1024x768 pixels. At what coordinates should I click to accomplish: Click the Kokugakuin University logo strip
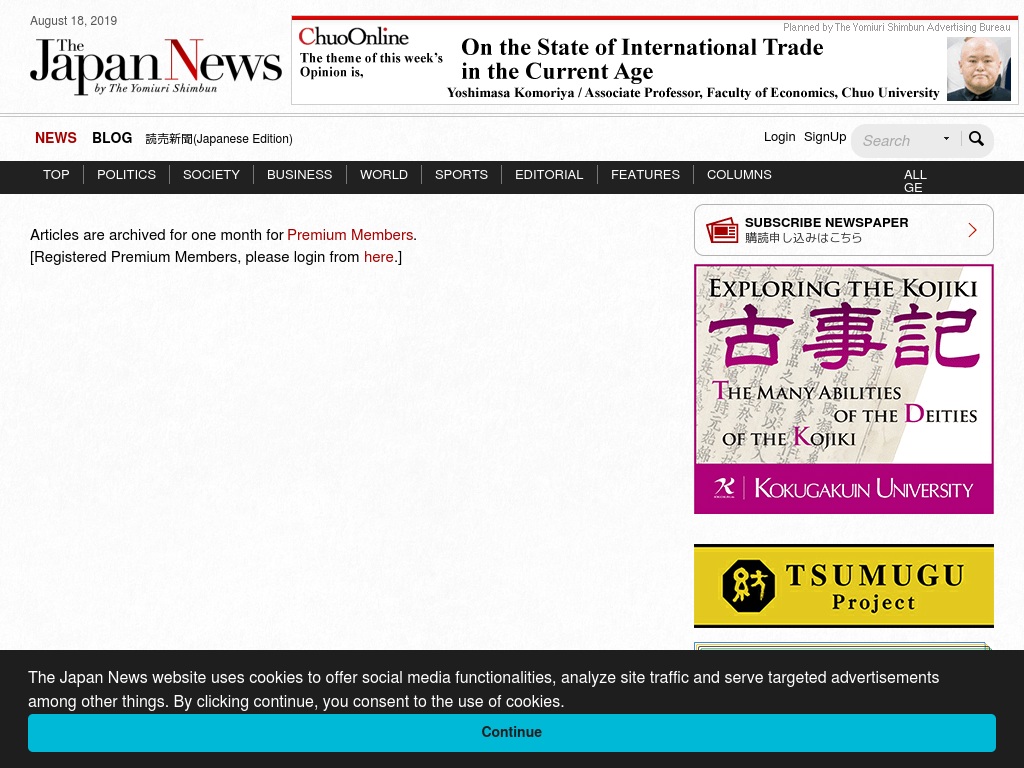pos(844,488)
